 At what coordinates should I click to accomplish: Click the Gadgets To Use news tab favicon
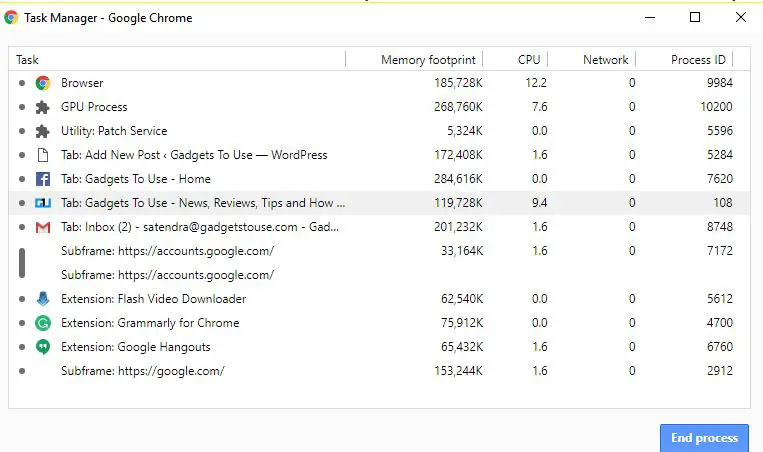(x=43, y=203)
